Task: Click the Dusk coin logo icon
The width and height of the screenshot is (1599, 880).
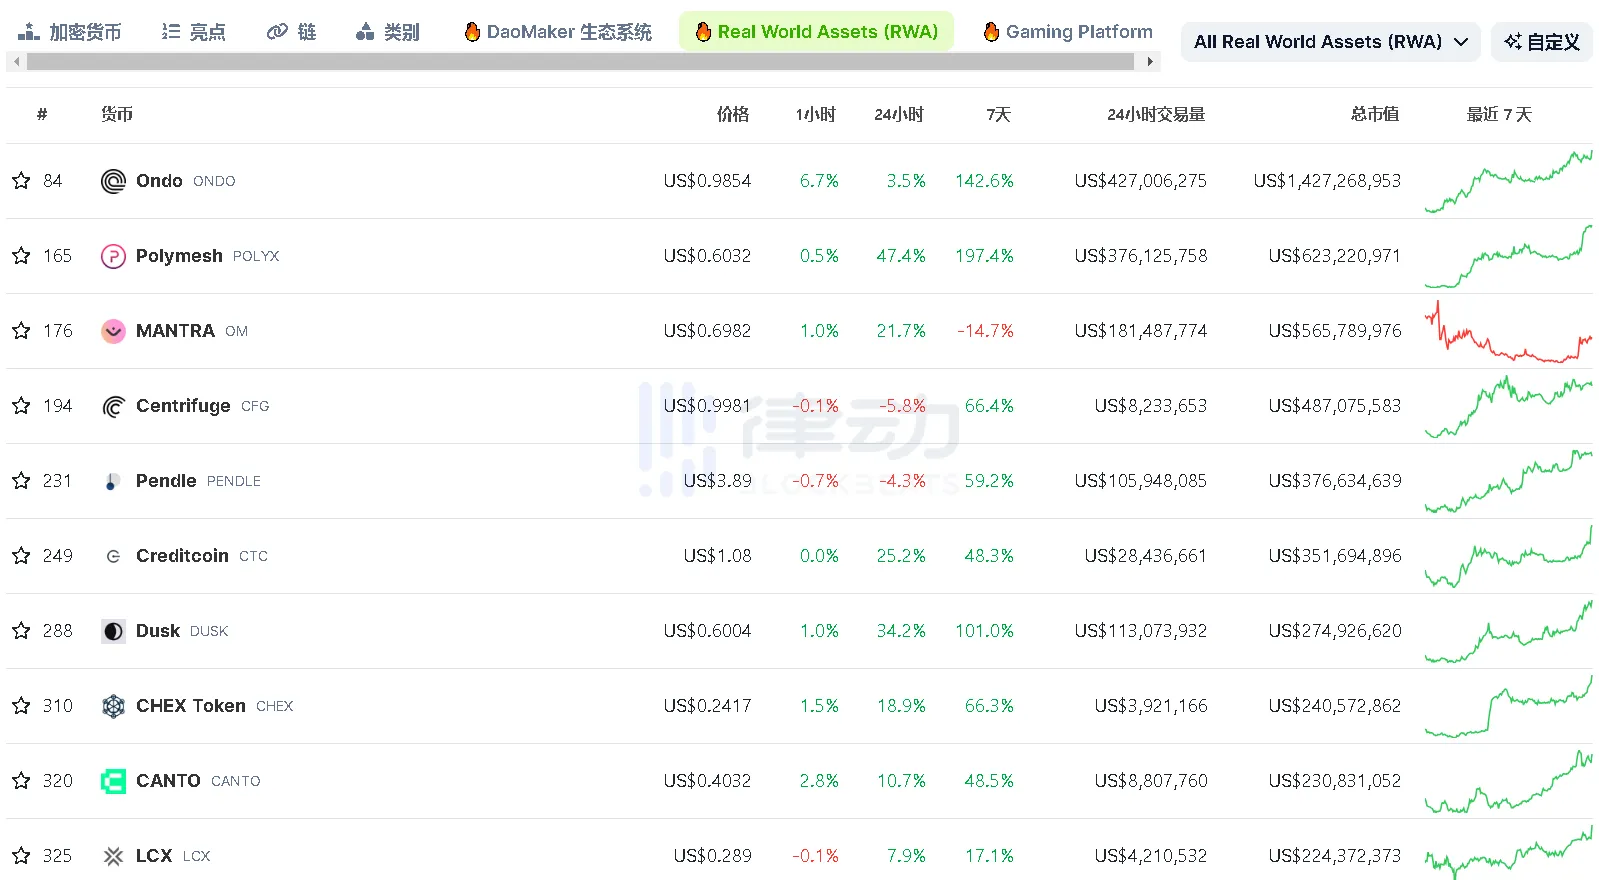Action: tap(113, 631)
